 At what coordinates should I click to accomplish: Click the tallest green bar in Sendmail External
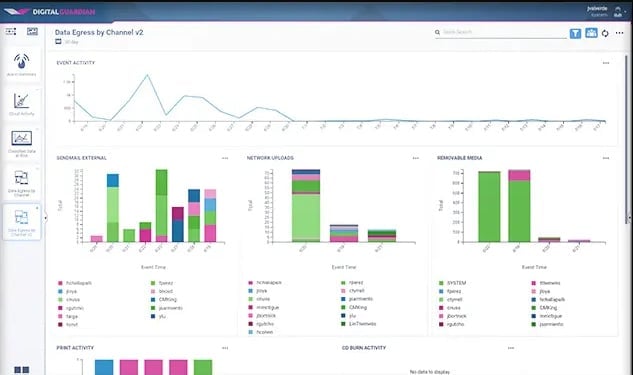[x=161, y=206]
